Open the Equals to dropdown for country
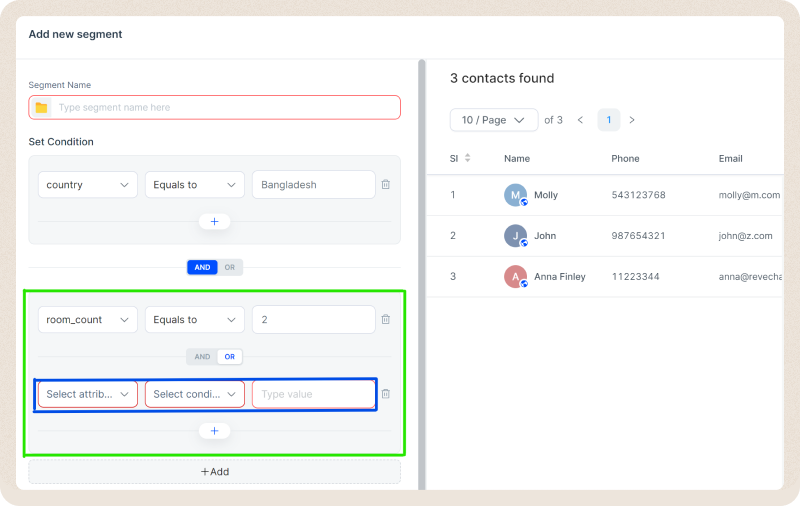The height and width of the screenshot is (506, 800). [195, 185]
